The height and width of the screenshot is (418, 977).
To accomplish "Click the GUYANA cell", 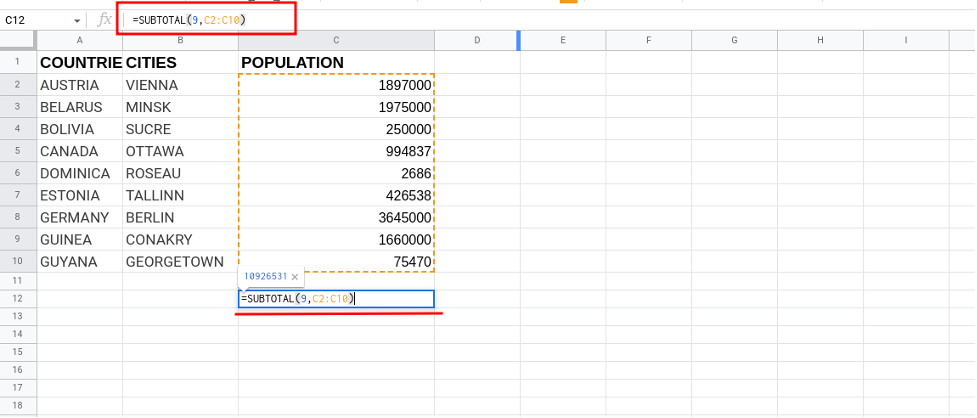I will click(x=80, y=262).
